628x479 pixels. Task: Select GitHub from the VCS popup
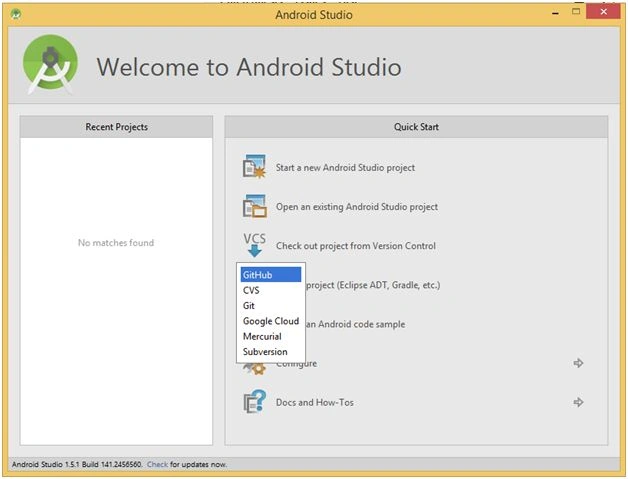(x=271, y=275)
